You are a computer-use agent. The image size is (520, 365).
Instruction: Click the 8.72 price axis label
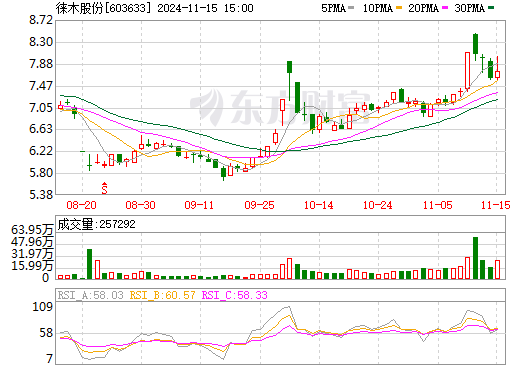point(41,20)
